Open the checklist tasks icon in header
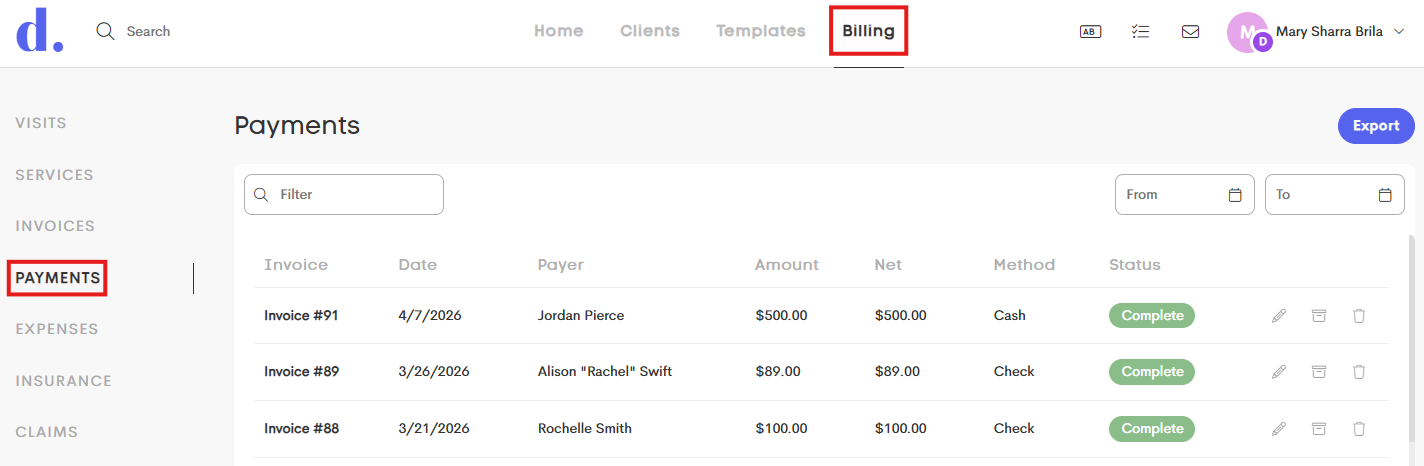Screen dimensions: 1424x466 tap(1140, 32)
